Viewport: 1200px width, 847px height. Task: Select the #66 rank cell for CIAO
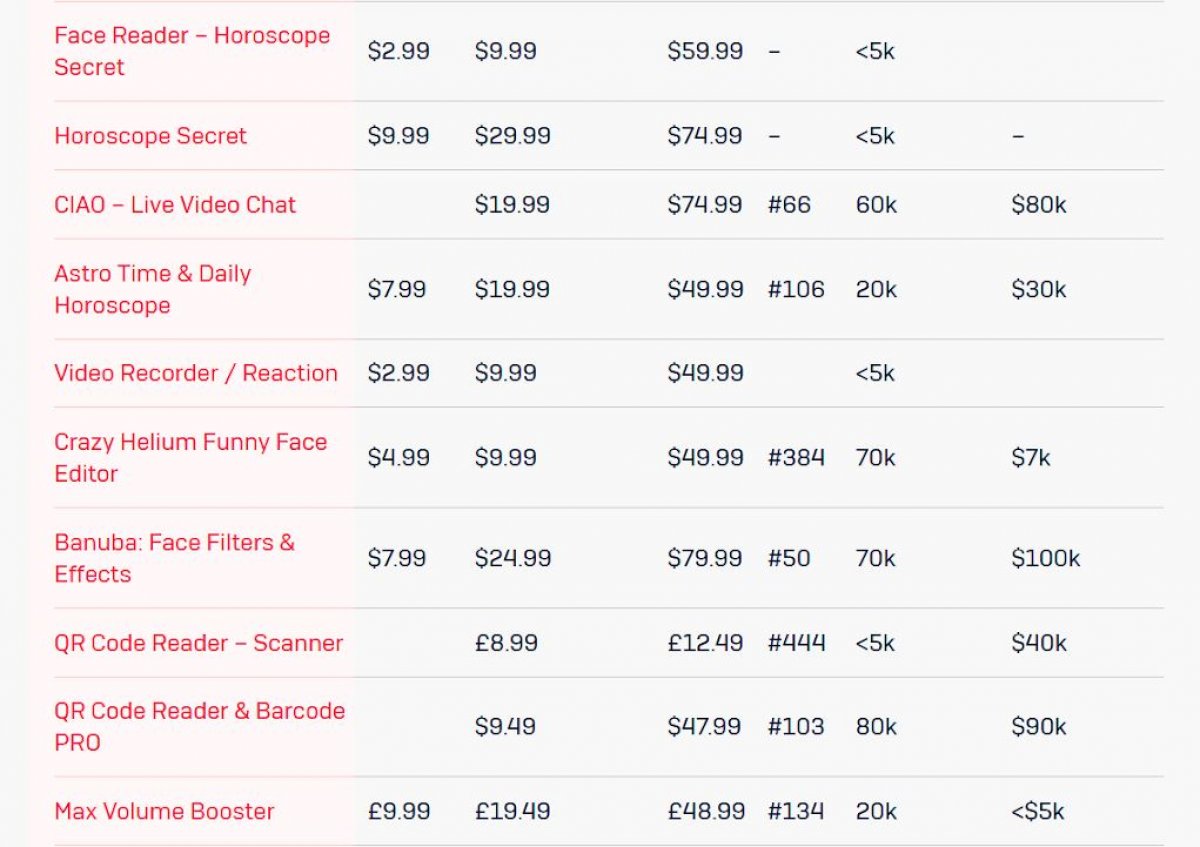(789, 205)
